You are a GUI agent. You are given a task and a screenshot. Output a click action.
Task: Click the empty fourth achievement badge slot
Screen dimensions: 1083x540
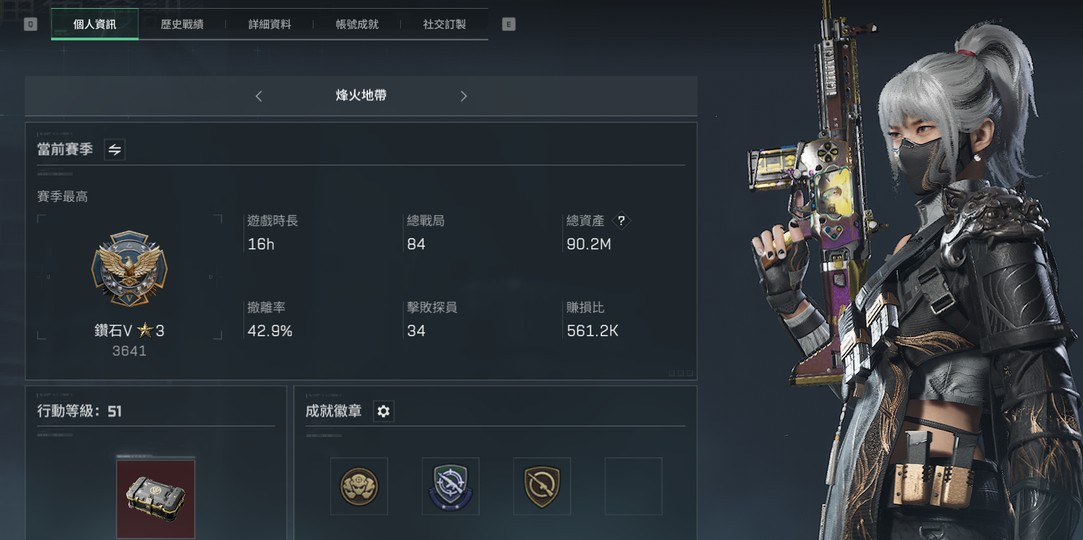point(633,486)
